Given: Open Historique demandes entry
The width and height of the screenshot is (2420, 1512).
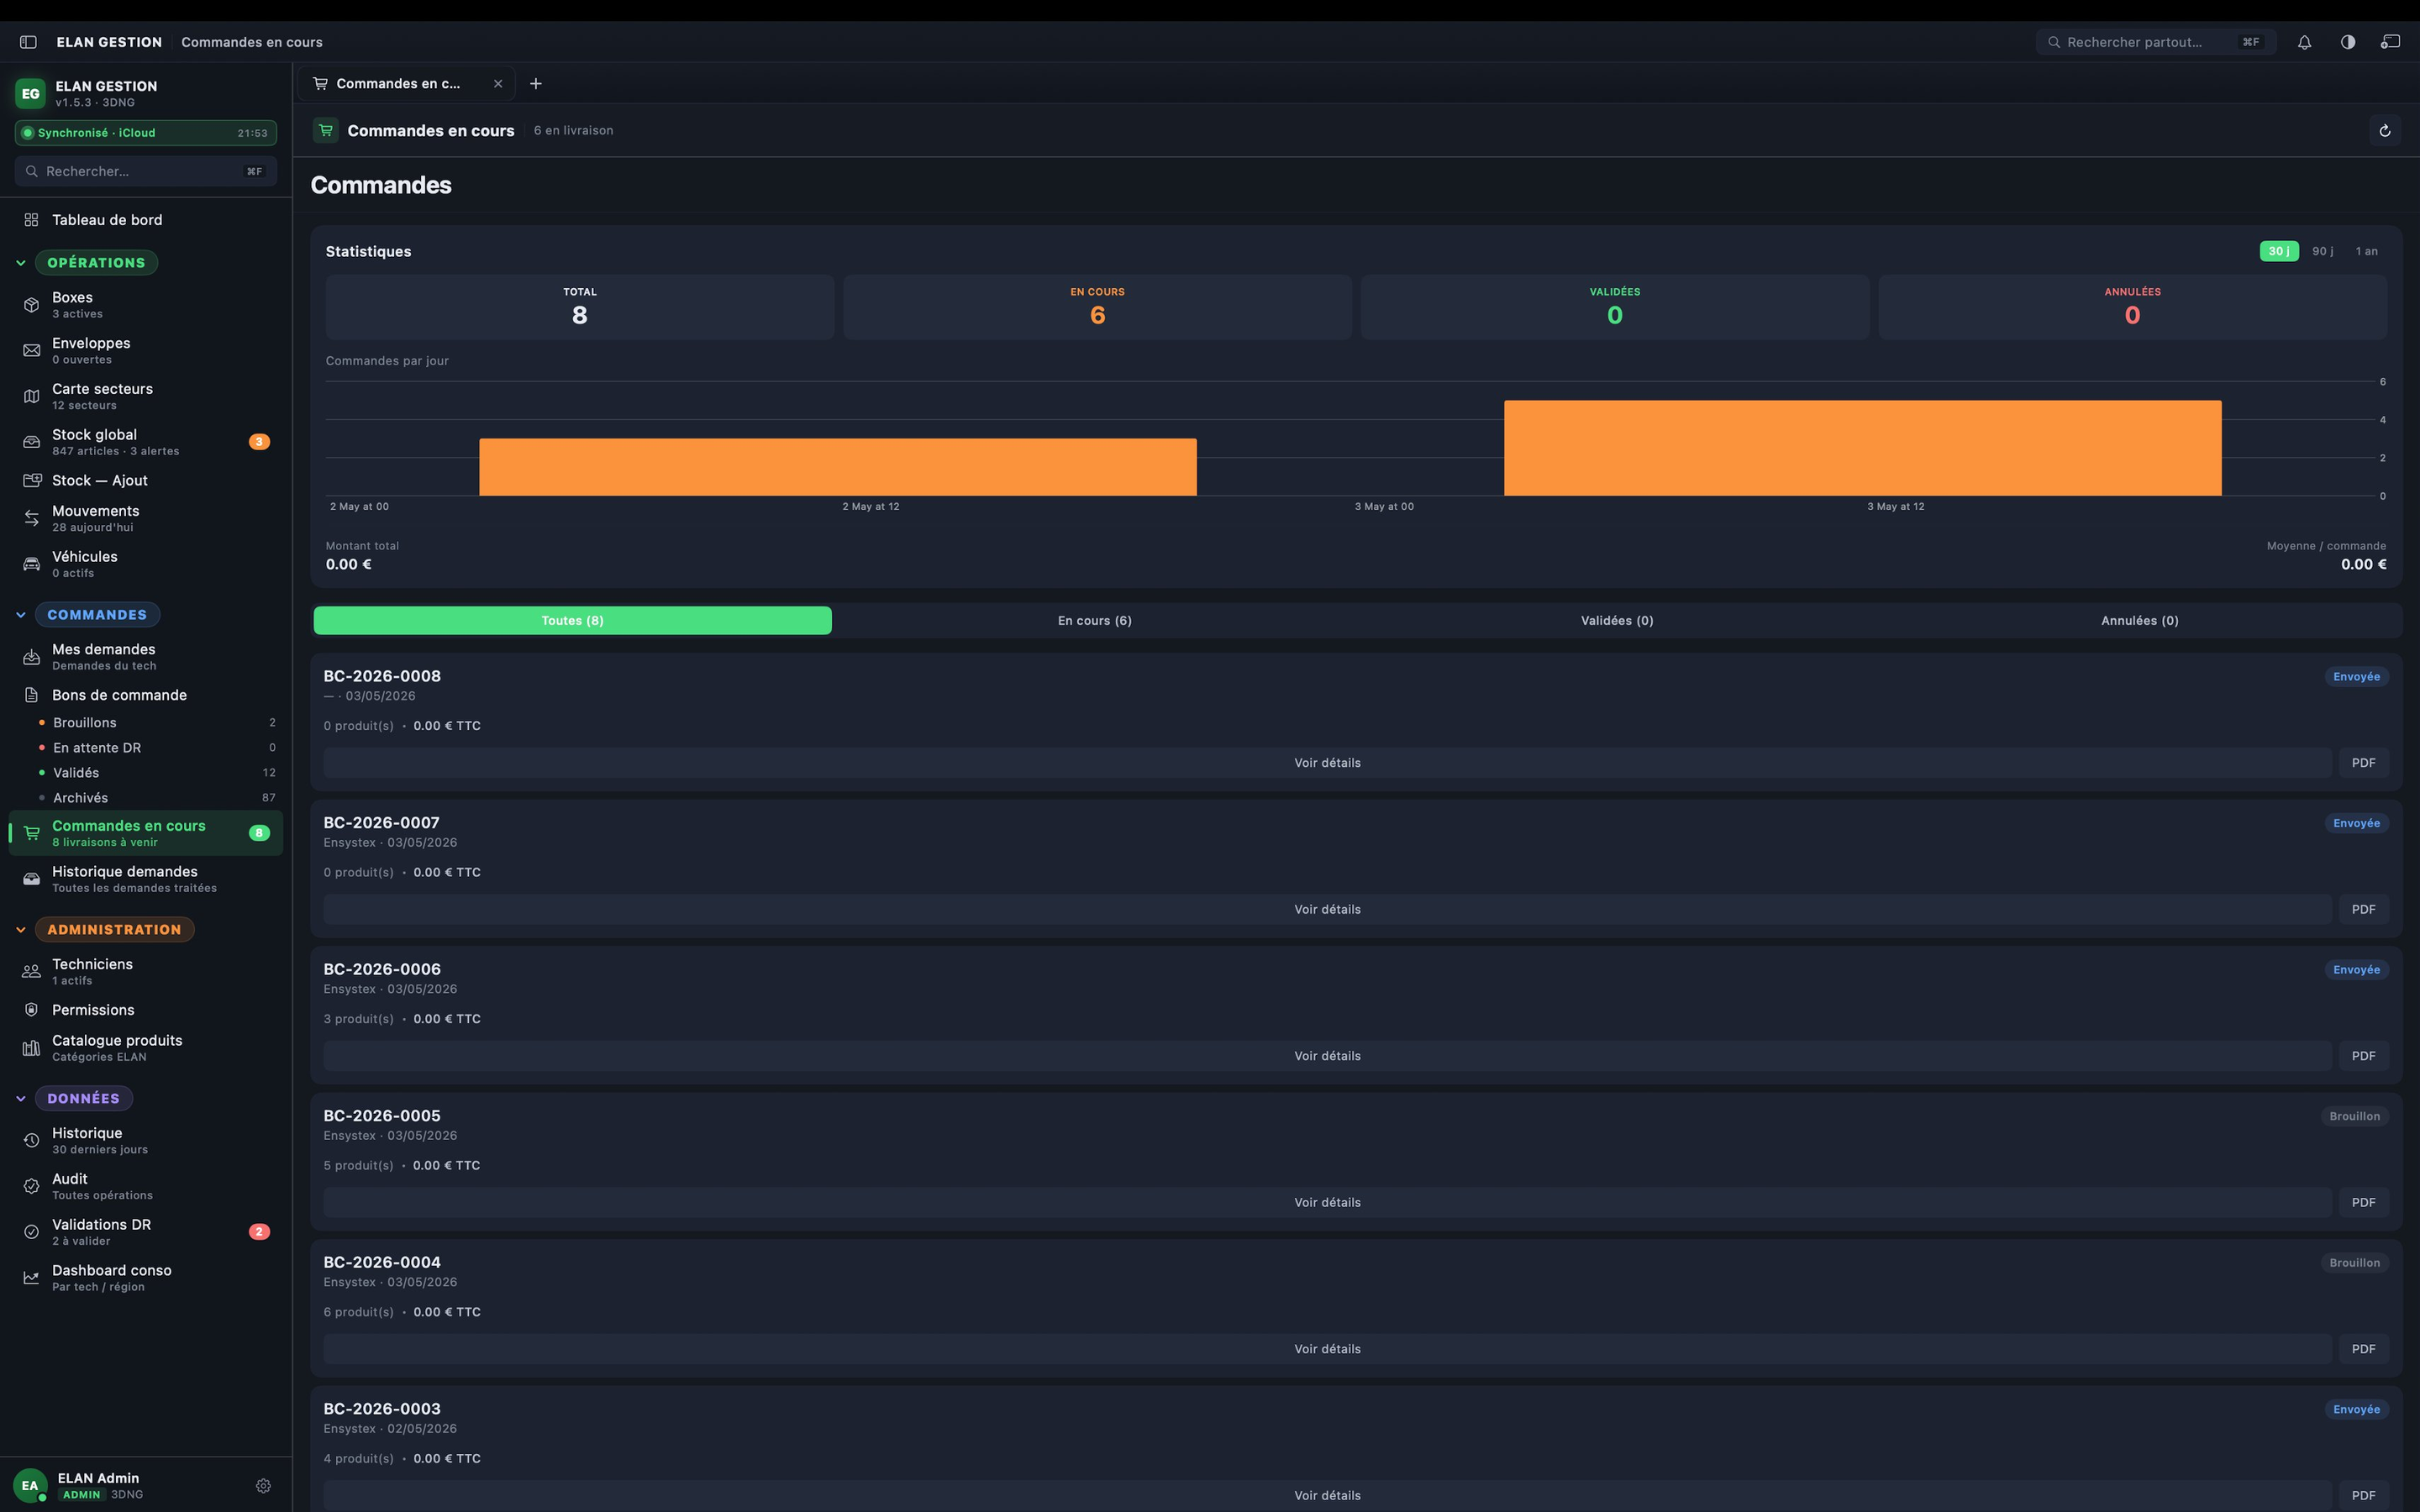Looking at the screenshot, I should coord(146,879).
